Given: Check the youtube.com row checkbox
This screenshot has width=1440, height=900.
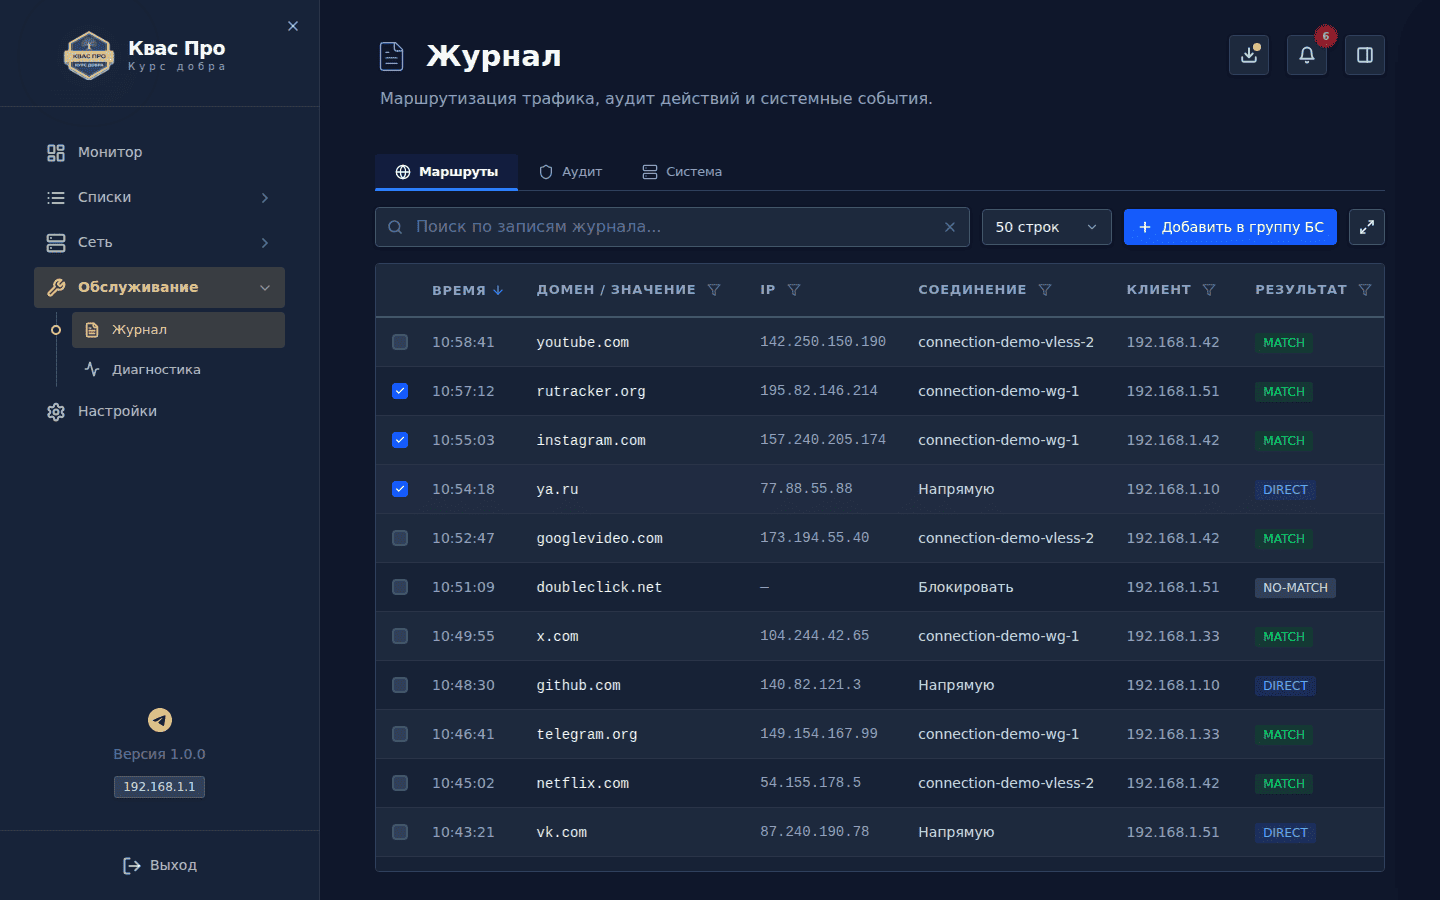Looking at the screenshot, I should click(400, 342).
